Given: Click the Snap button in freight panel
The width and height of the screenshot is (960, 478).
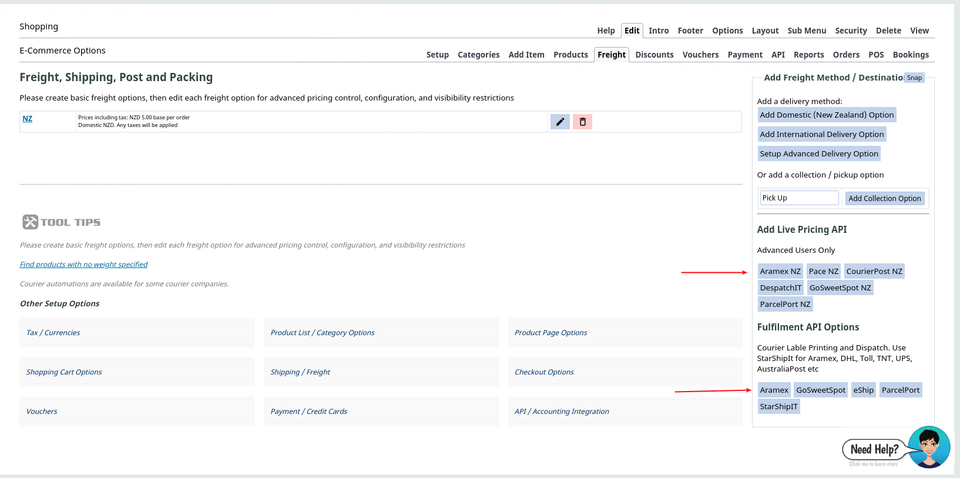Looking at the screenshot, I should pyautogui.click(x=914, y=78).
